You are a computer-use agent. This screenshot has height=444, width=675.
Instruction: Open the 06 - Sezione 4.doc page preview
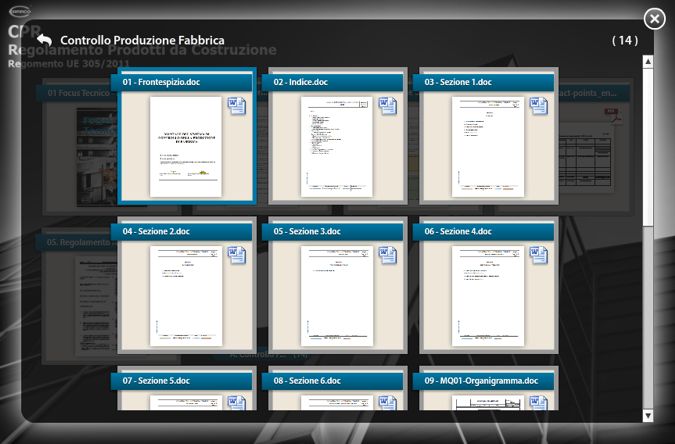pos(487,296)
